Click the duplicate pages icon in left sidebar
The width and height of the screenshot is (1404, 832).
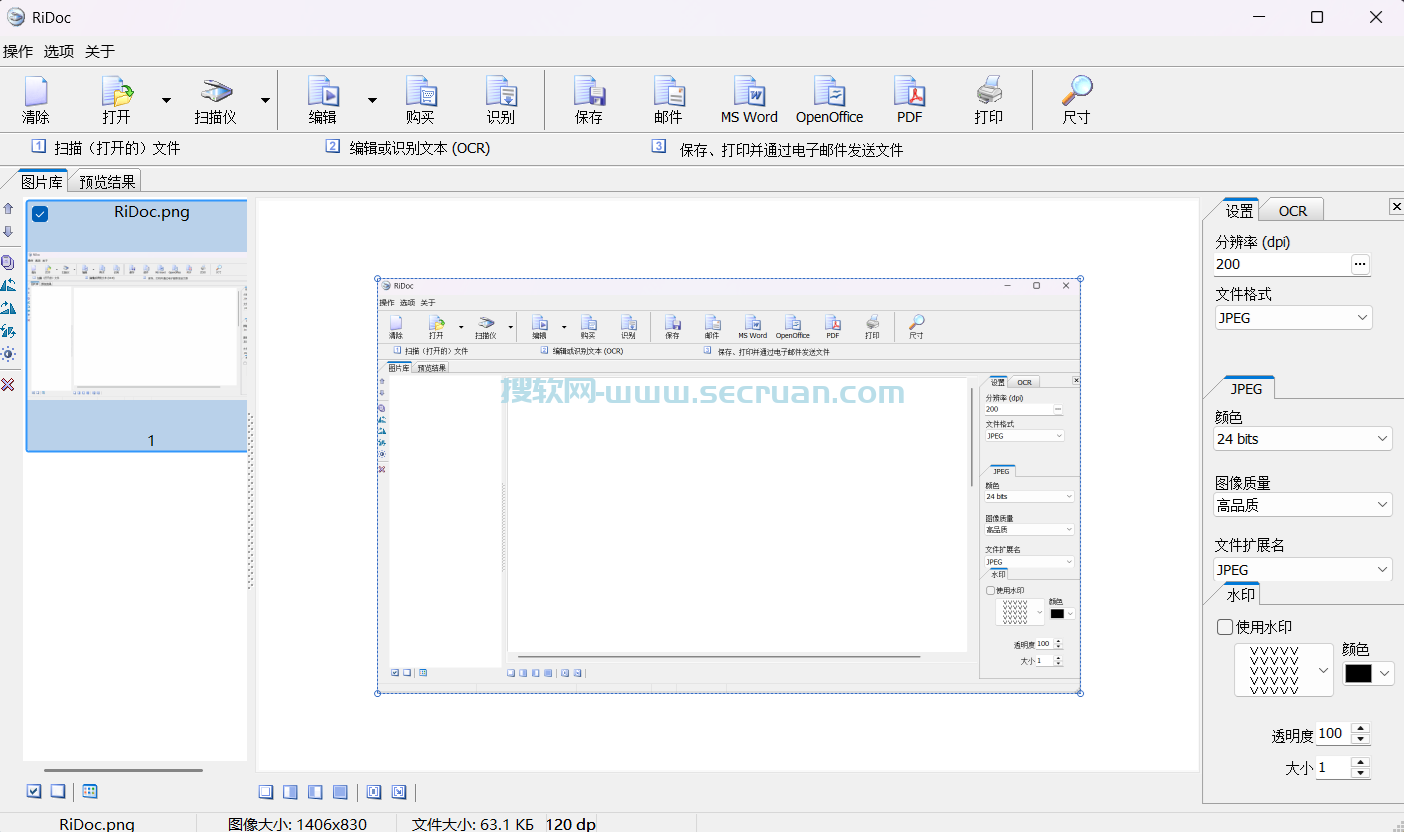click(x=8, y=262)
